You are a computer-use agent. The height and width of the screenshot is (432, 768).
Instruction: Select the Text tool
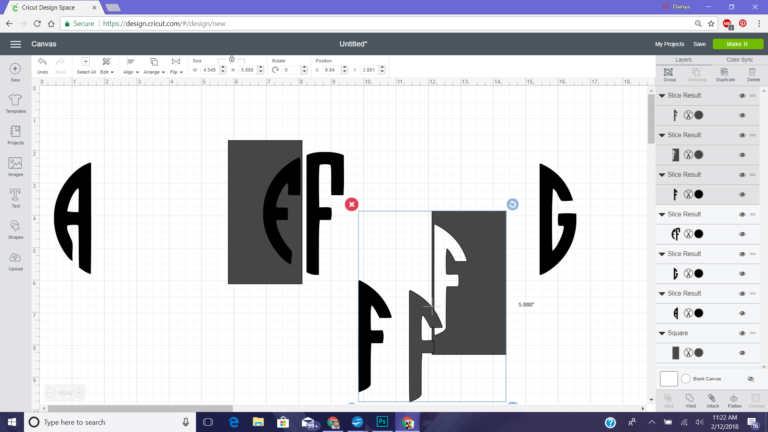click(x=15, y=197)
